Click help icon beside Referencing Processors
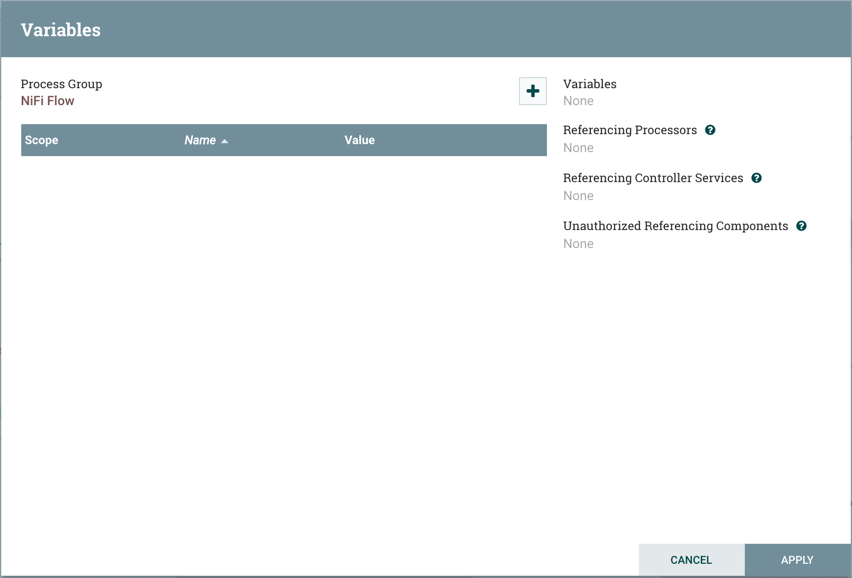Viewport: 852px width, 578px height. [x=710, y=130]
